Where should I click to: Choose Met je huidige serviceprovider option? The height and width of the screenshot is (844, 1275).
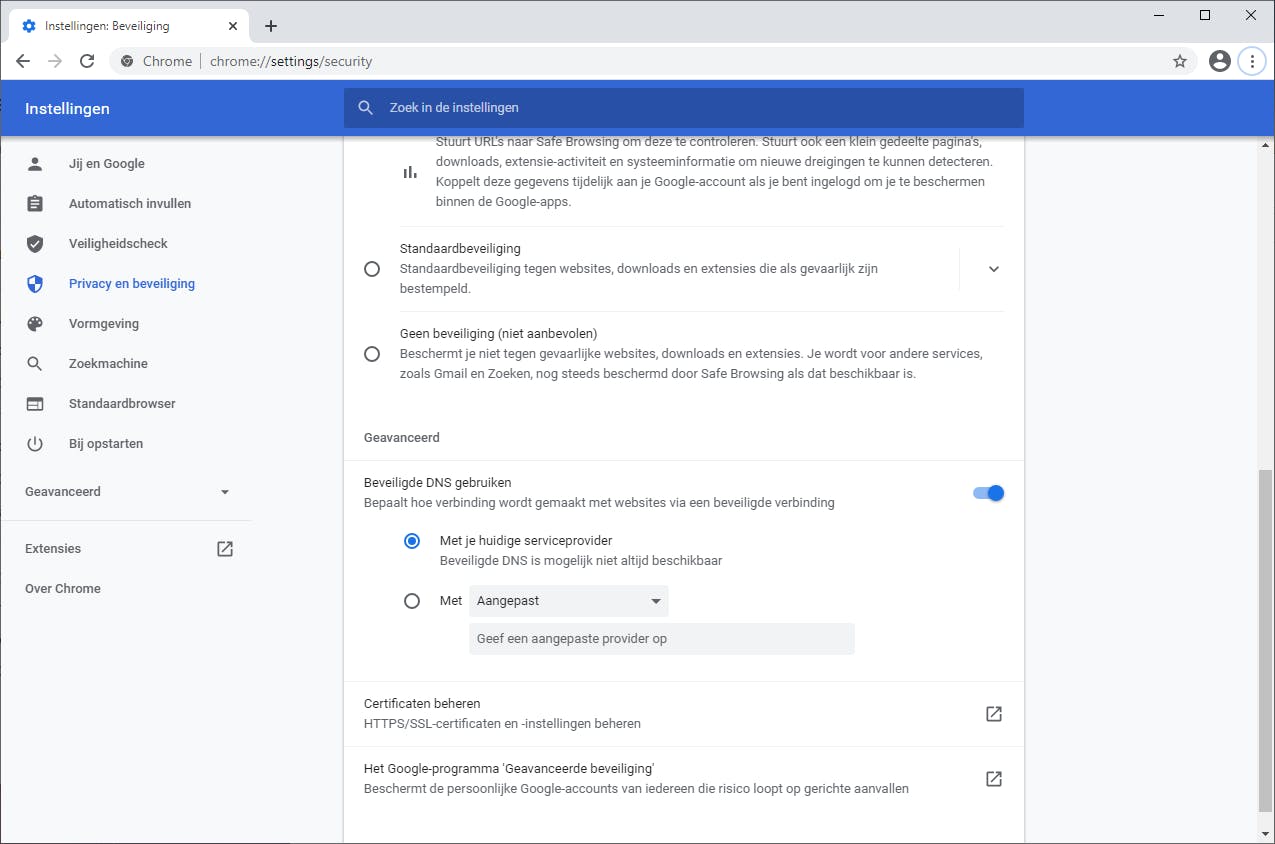click(412, 541)
